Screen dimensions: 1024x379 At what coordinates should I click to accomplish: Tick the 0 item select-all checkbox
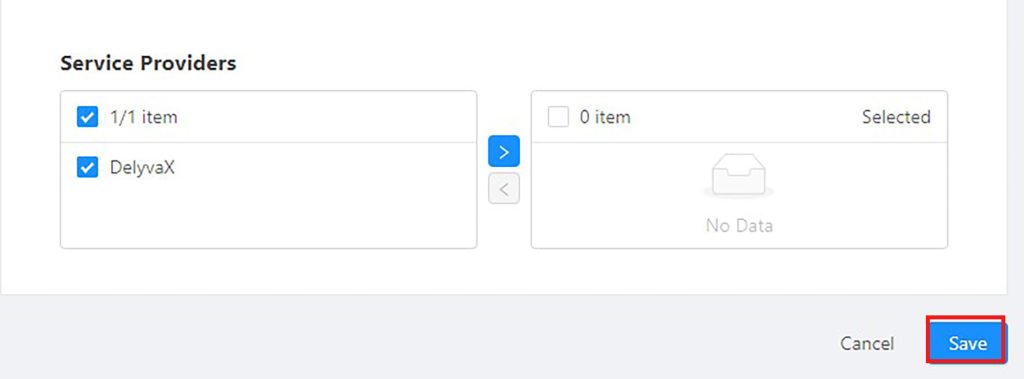pos(558,117)
